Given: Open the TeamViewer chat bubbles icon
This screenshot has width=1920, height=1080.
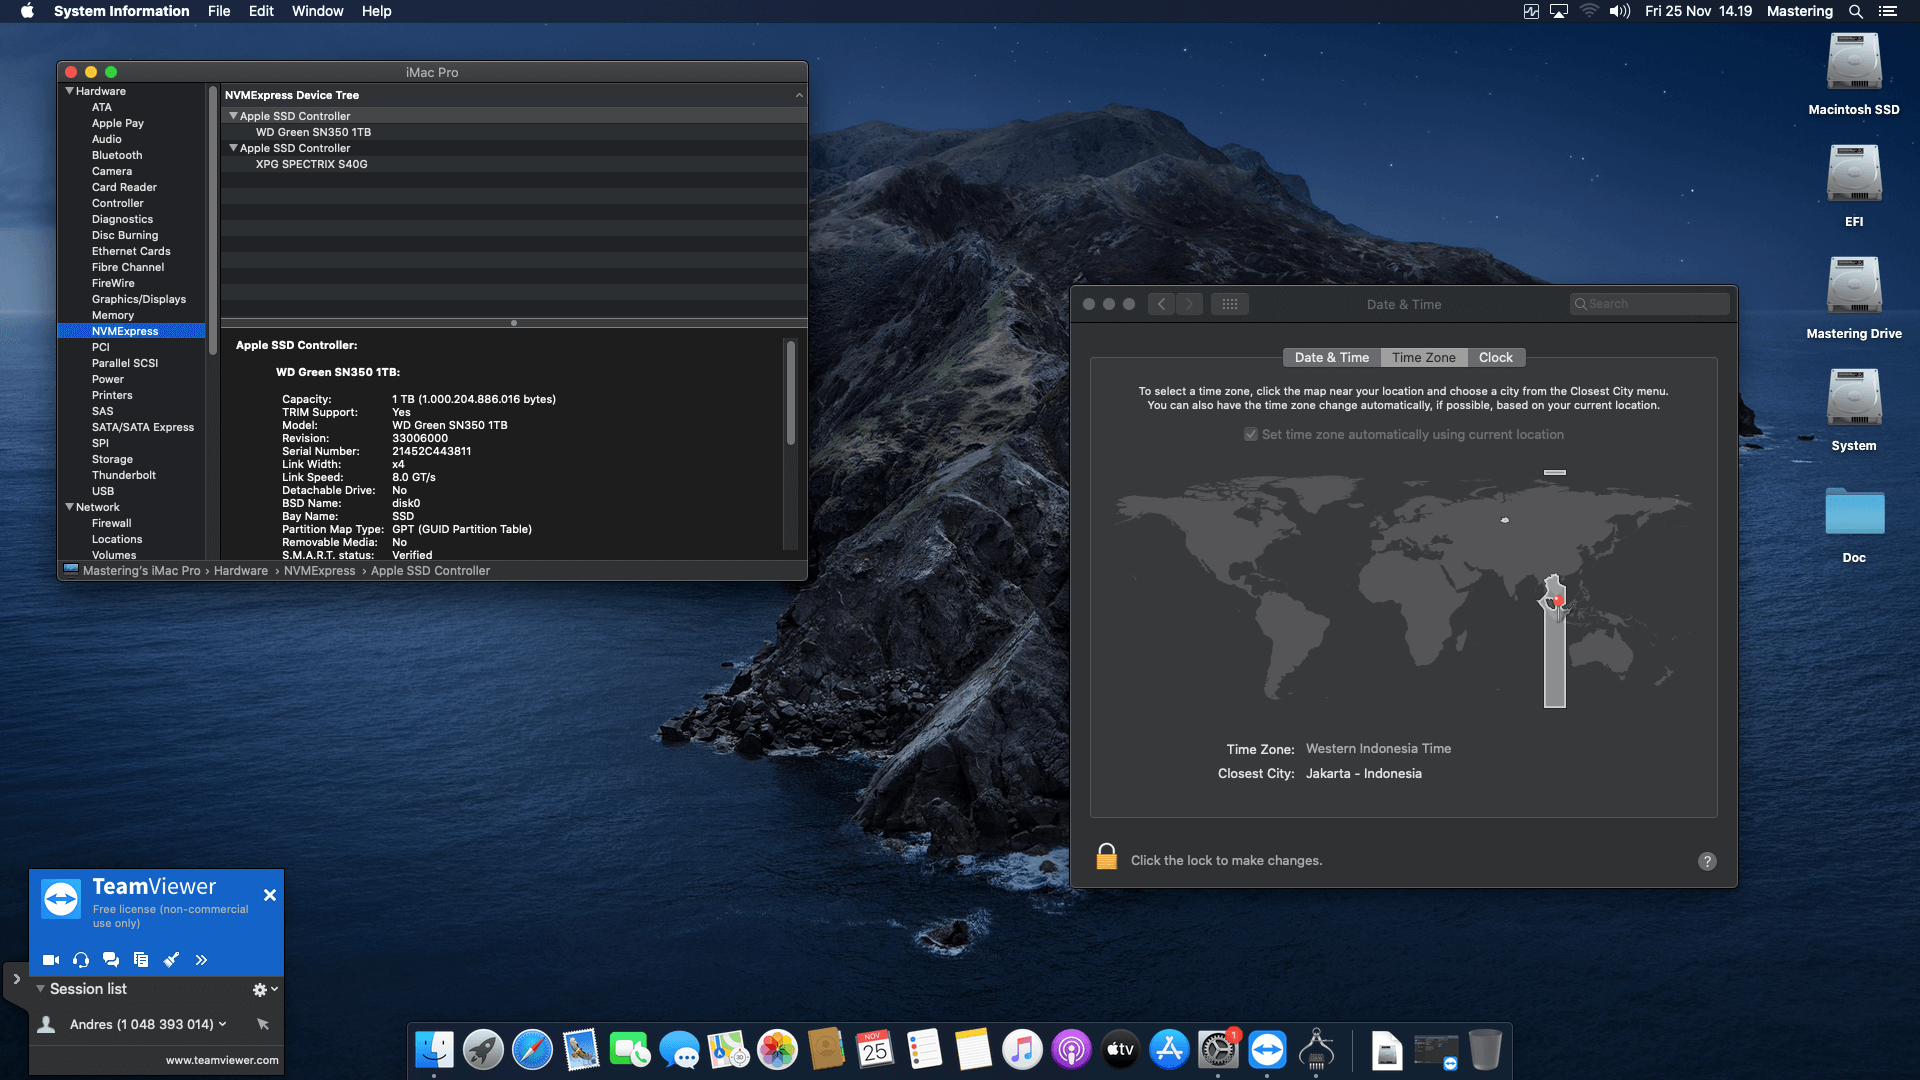Looking at the screenshot, I should click(x=111, y=960).
